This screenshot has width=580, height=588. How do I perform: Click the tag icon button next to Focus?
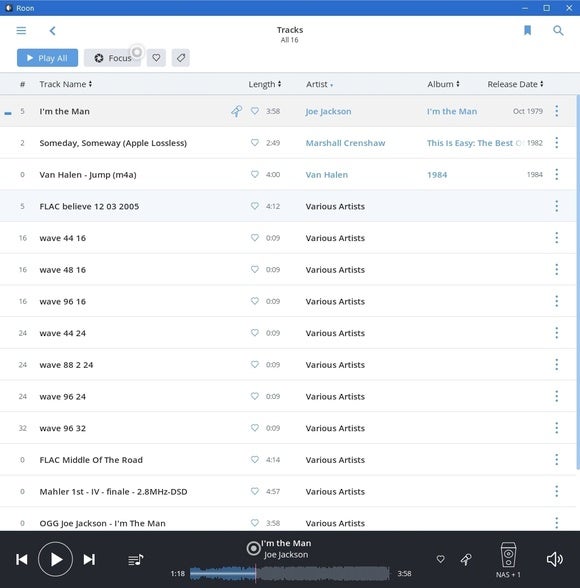tap(181, 58)
